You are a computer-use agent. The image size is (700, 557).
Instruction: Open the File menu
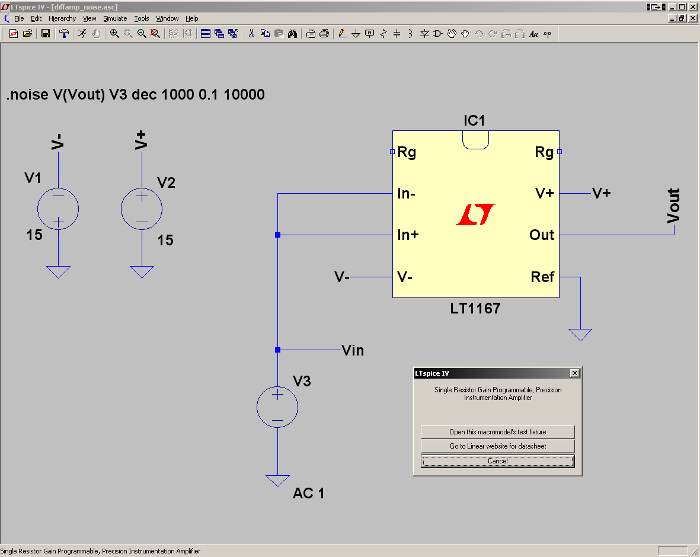point(19,18)
